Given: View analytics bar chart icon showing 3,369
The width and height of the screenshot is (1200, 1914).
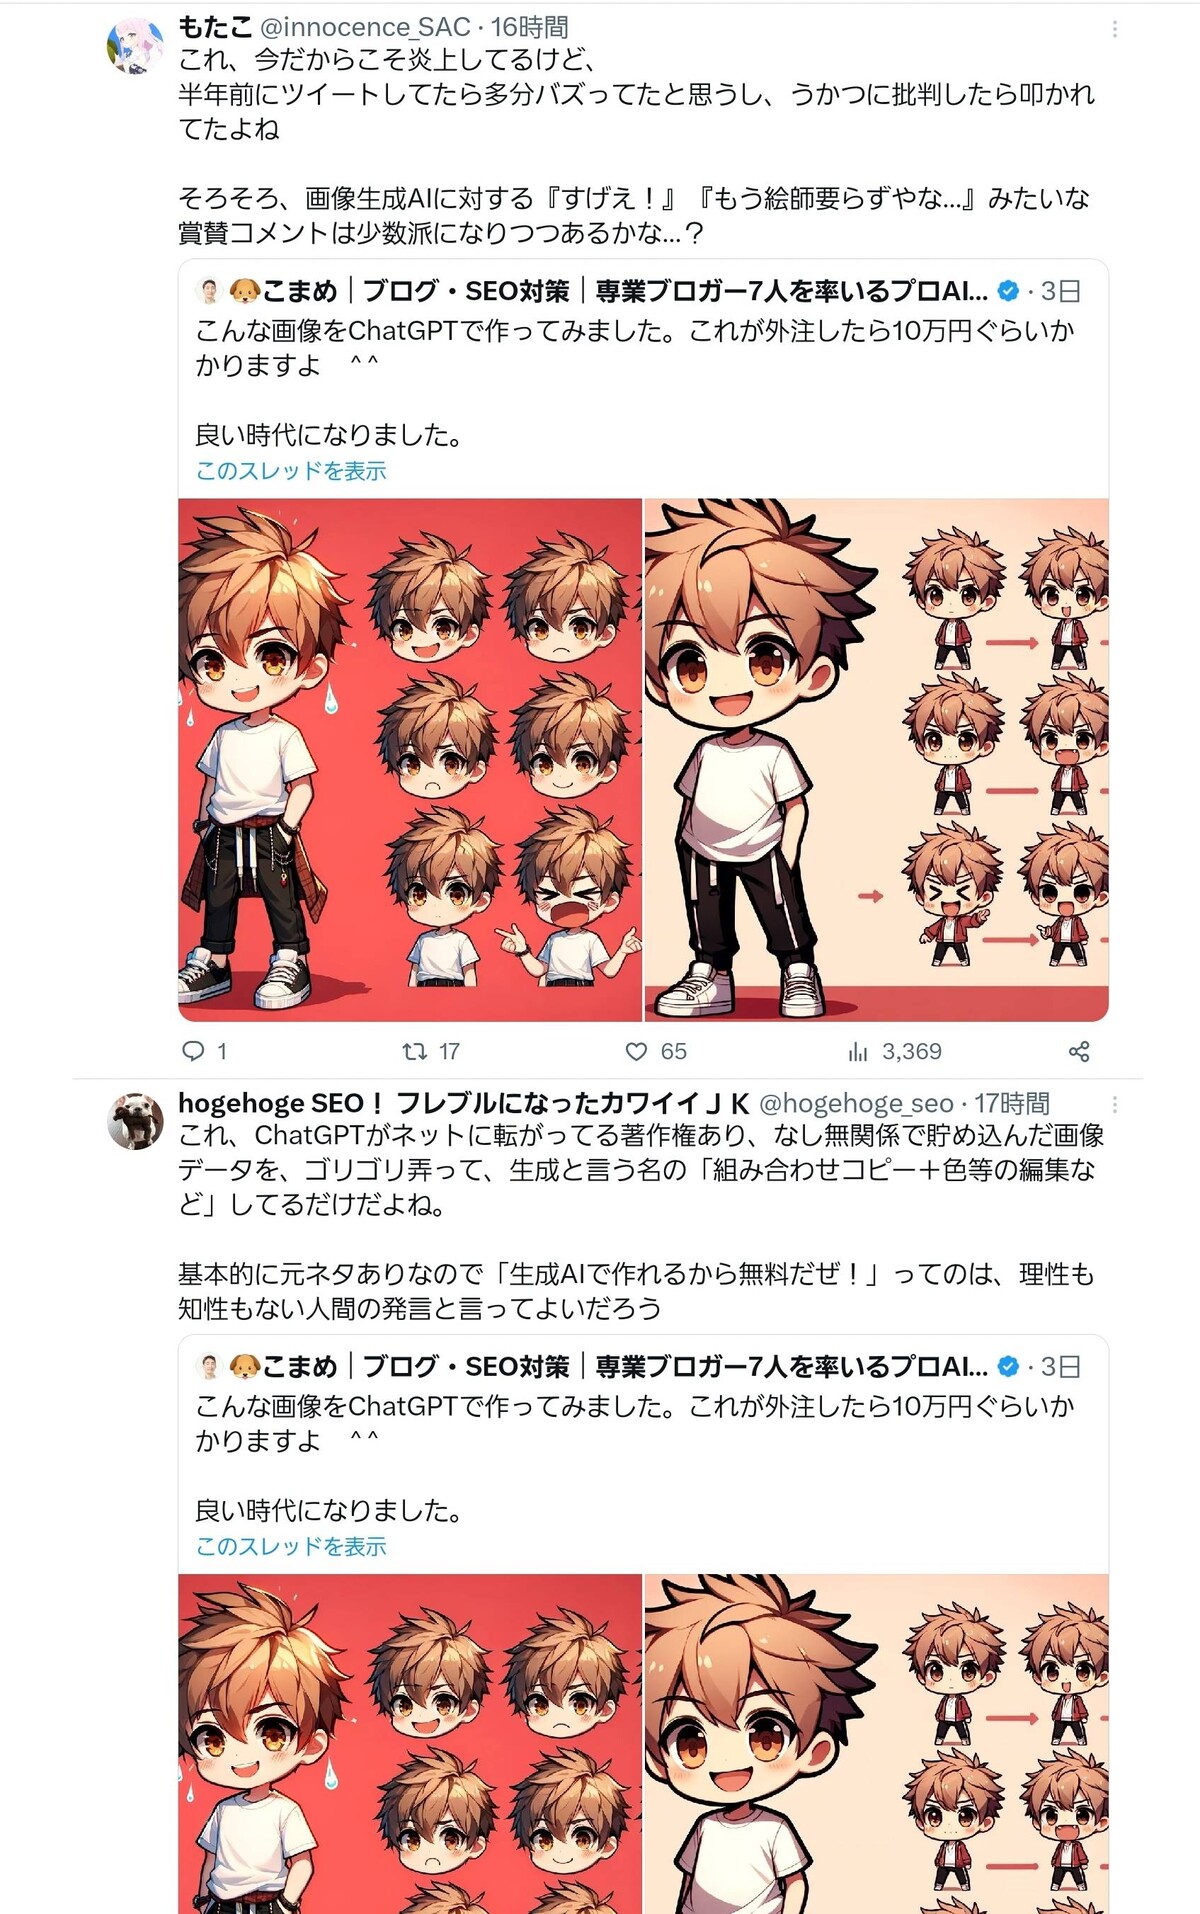Looking at the screenshot, I should click(858, 1051).
